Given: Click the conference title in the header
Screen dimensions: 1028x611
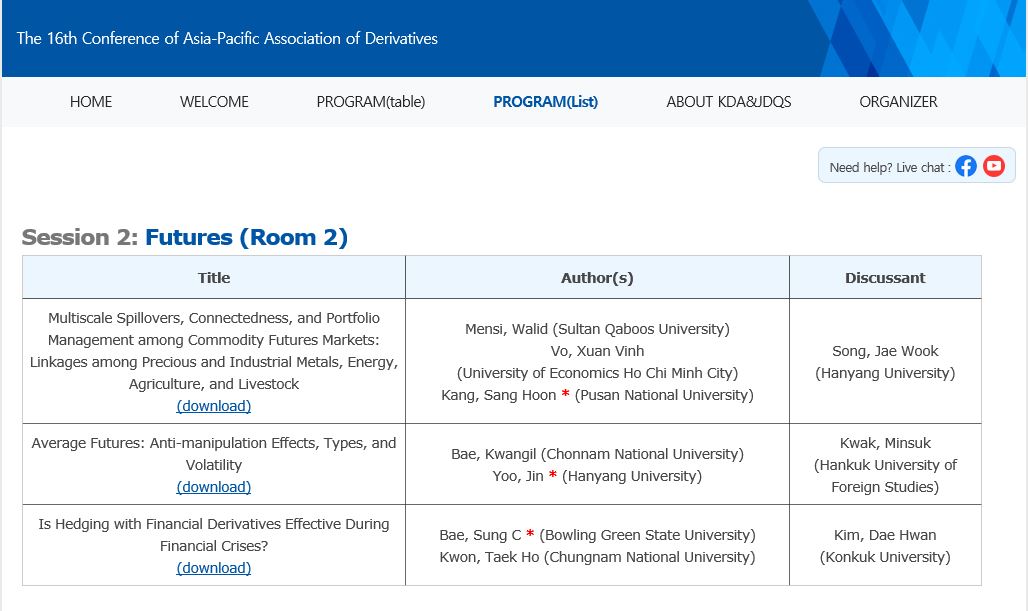Looking at the screenshot, I should pyautogui.click(x=227, y=38).
